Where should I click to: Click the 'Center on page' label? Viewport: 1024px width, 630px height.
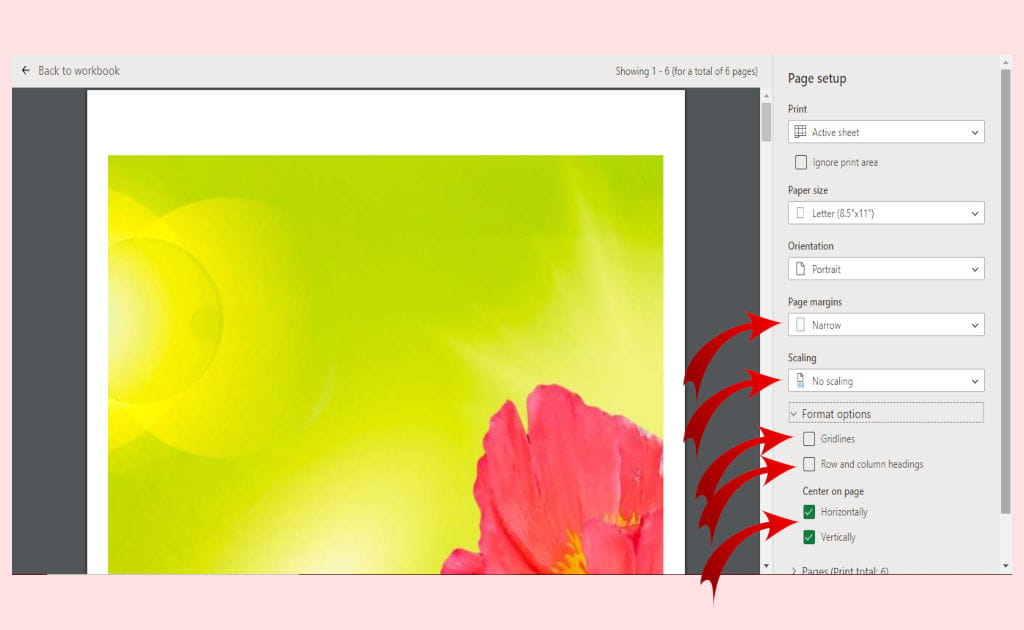[x=833, y=491]
